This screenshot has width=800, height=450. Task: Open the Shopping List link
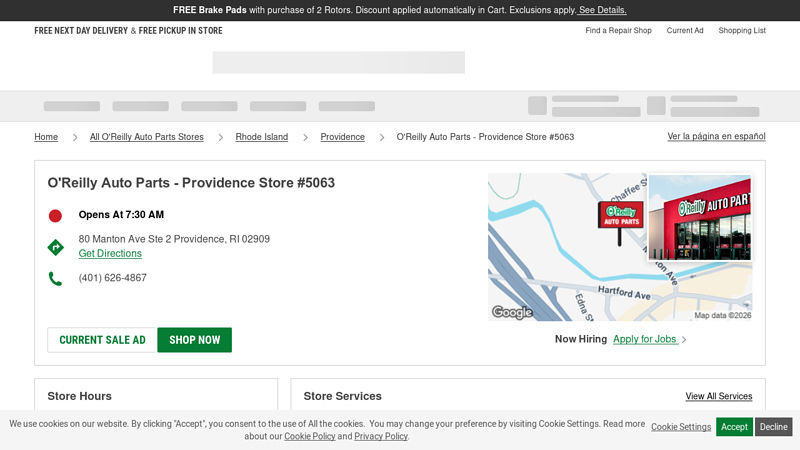click(x=742, y=31)
